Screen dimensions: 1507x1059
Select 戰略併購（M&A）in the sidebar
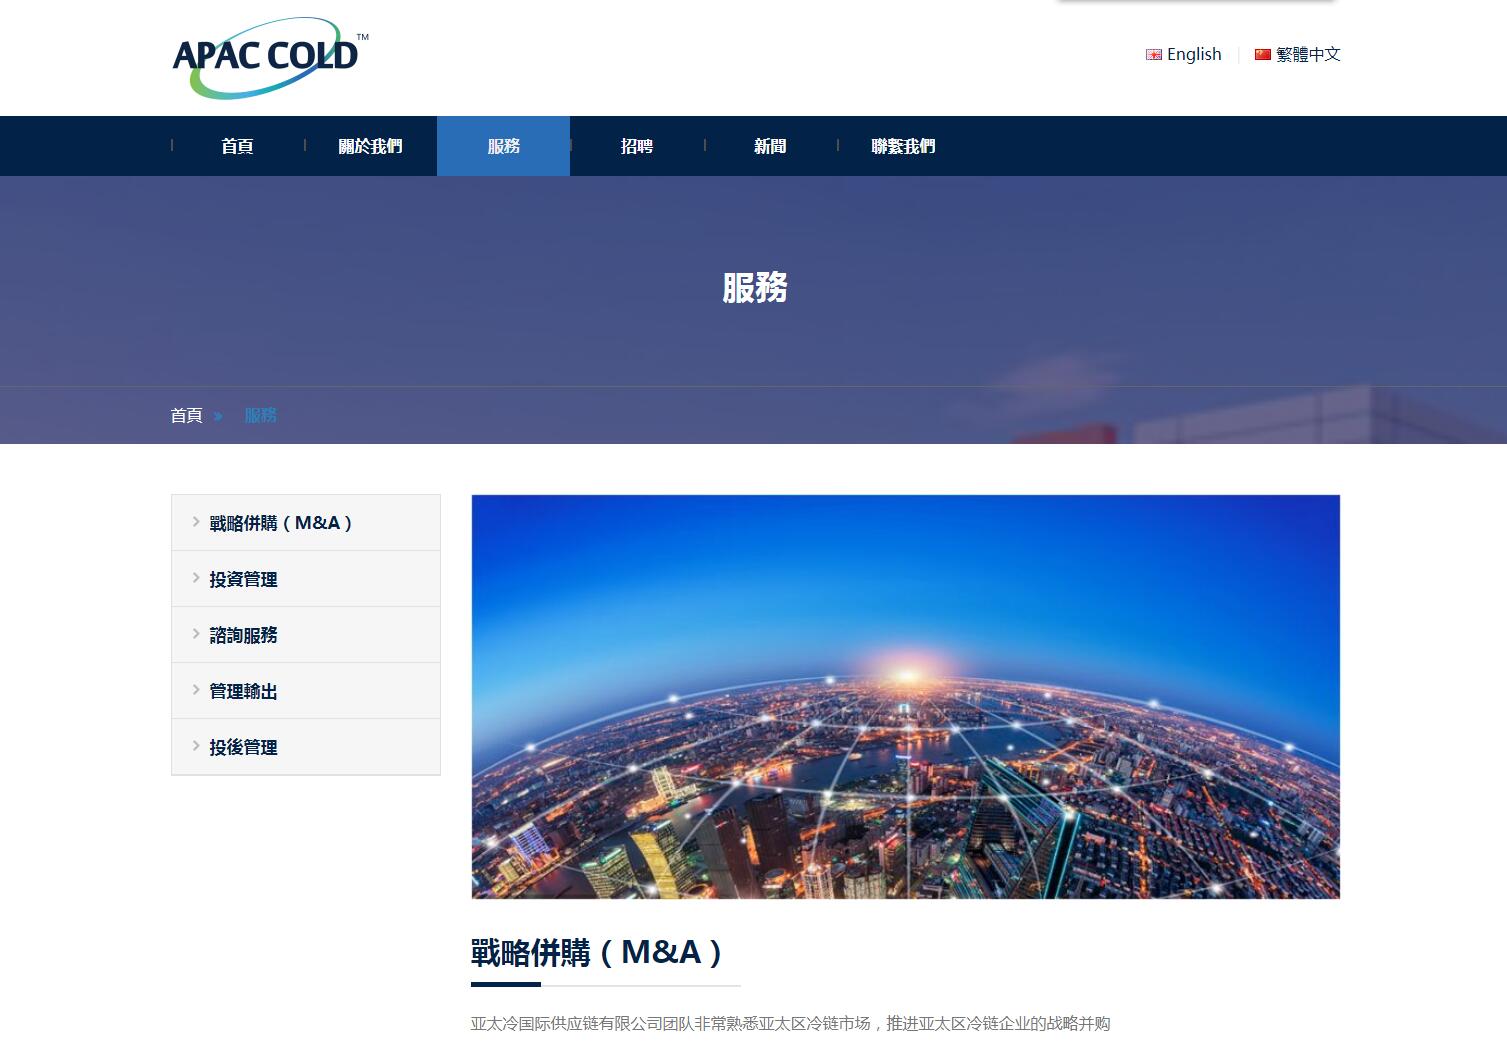tap(306, 523)
